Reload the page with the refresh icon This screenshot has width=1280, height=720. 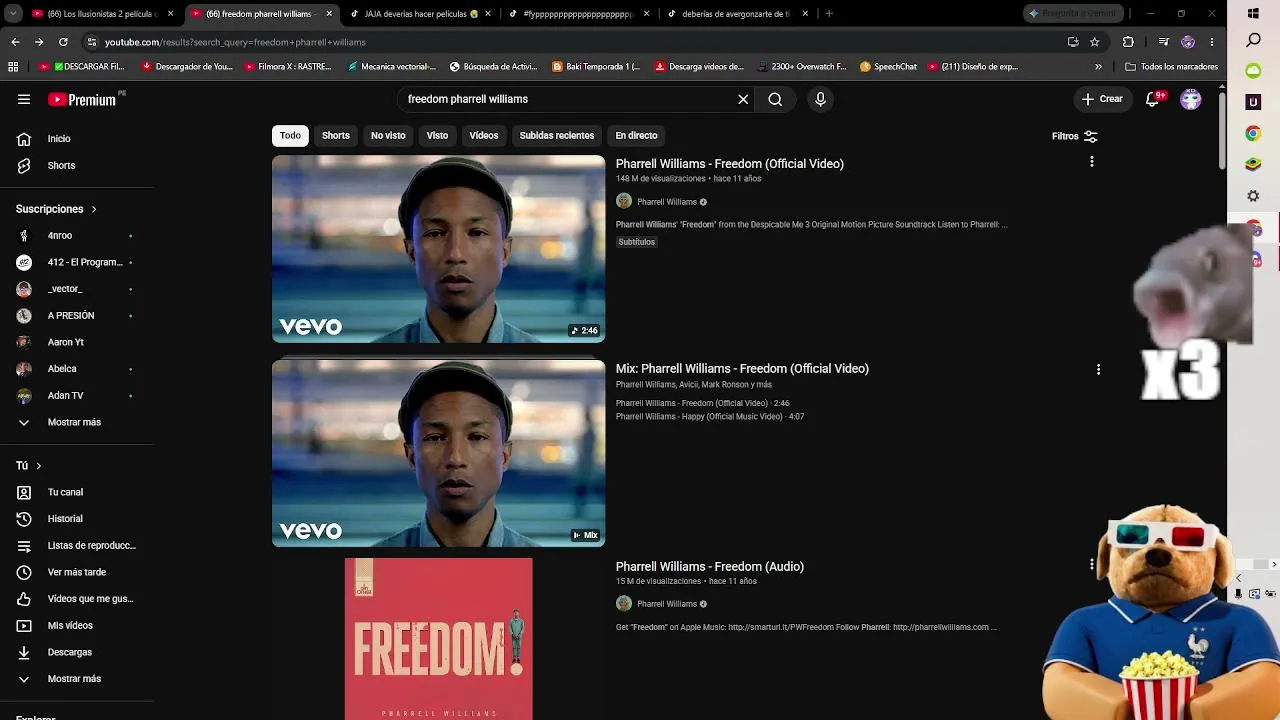63,42
